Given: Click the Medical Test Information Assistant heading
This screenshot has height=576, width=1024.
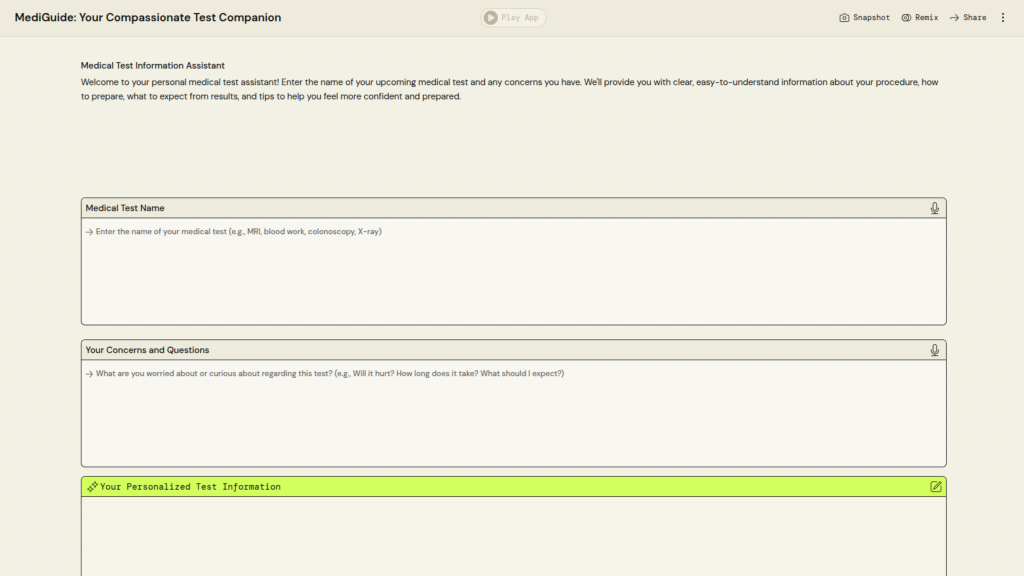Looking at the screenshot, I should pos(153,66).
